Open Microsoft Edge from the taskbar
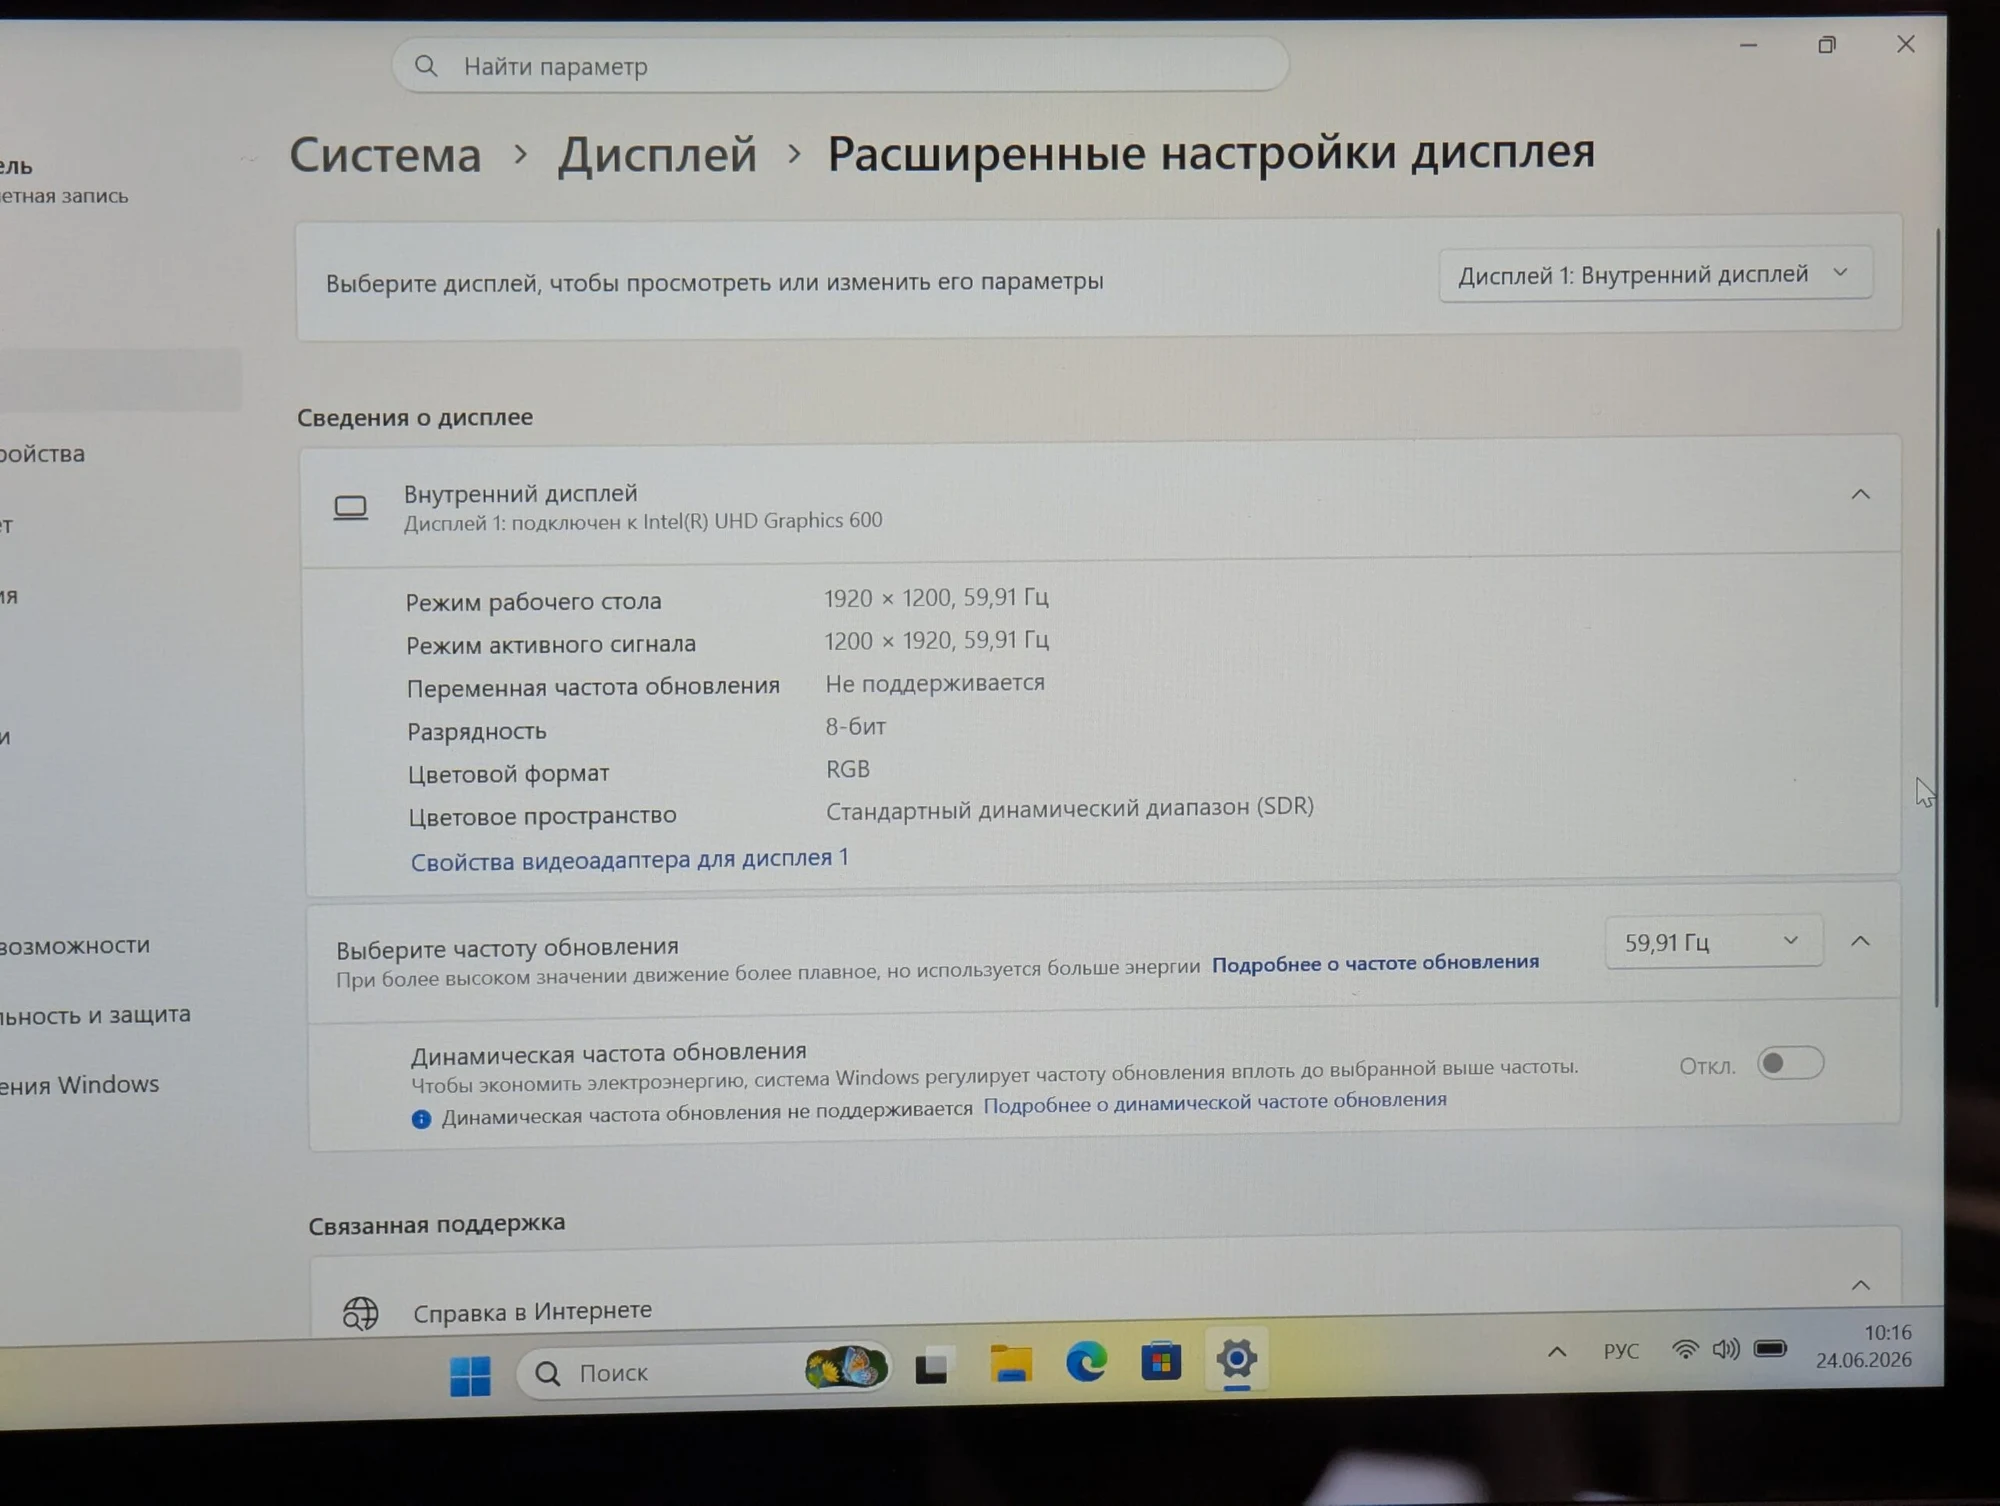The image size is (2000, 1506). tap(1086, 1362)
